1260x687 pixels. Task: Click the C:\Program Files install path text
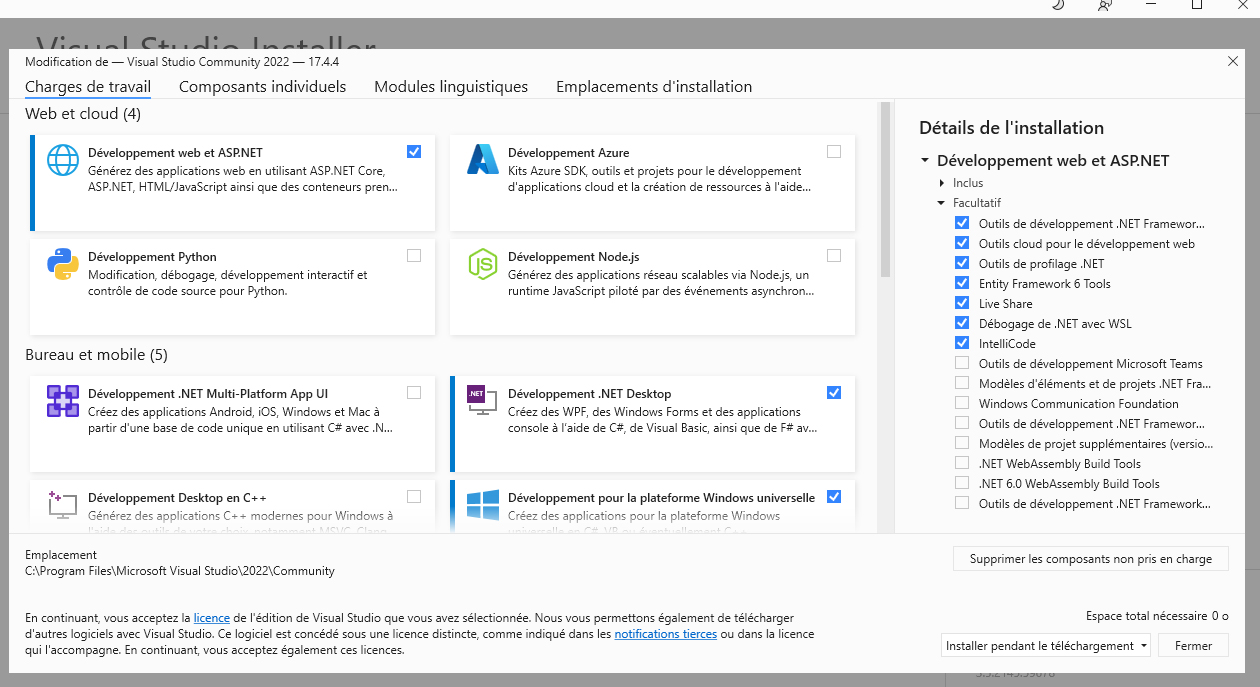(180, 571)
